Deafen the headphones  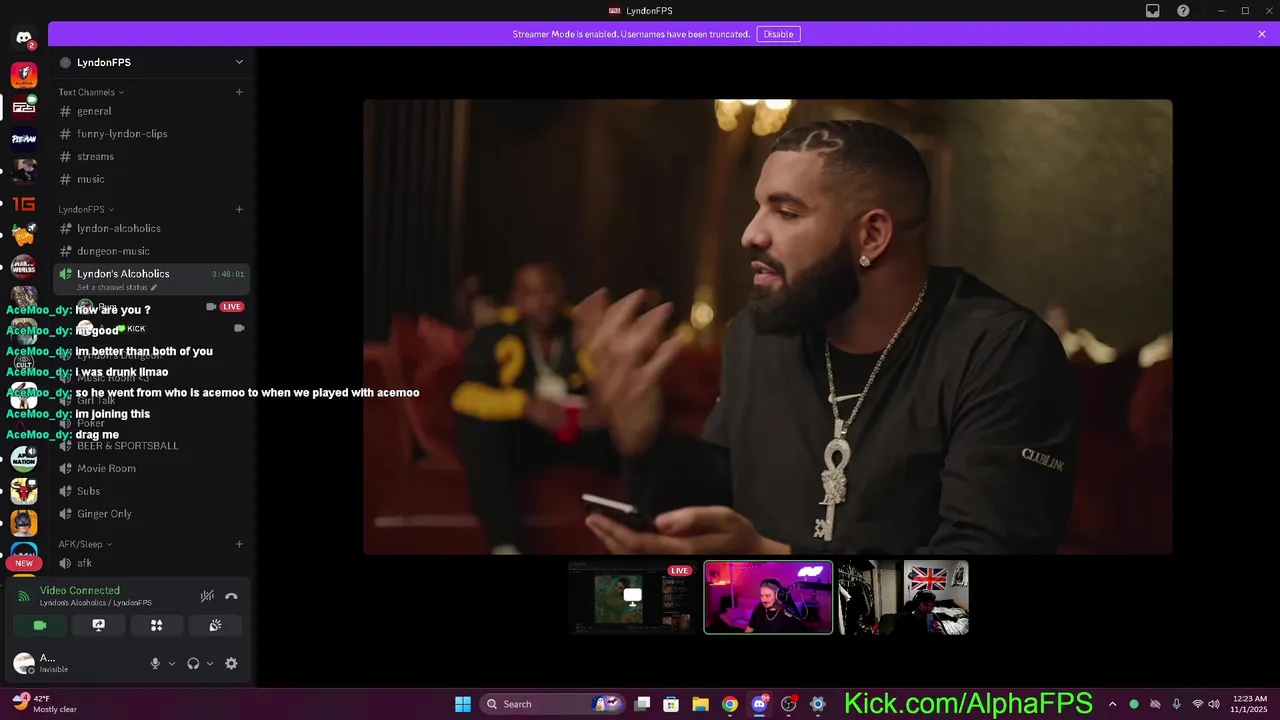pyautogui.click(x=193, y=663)
